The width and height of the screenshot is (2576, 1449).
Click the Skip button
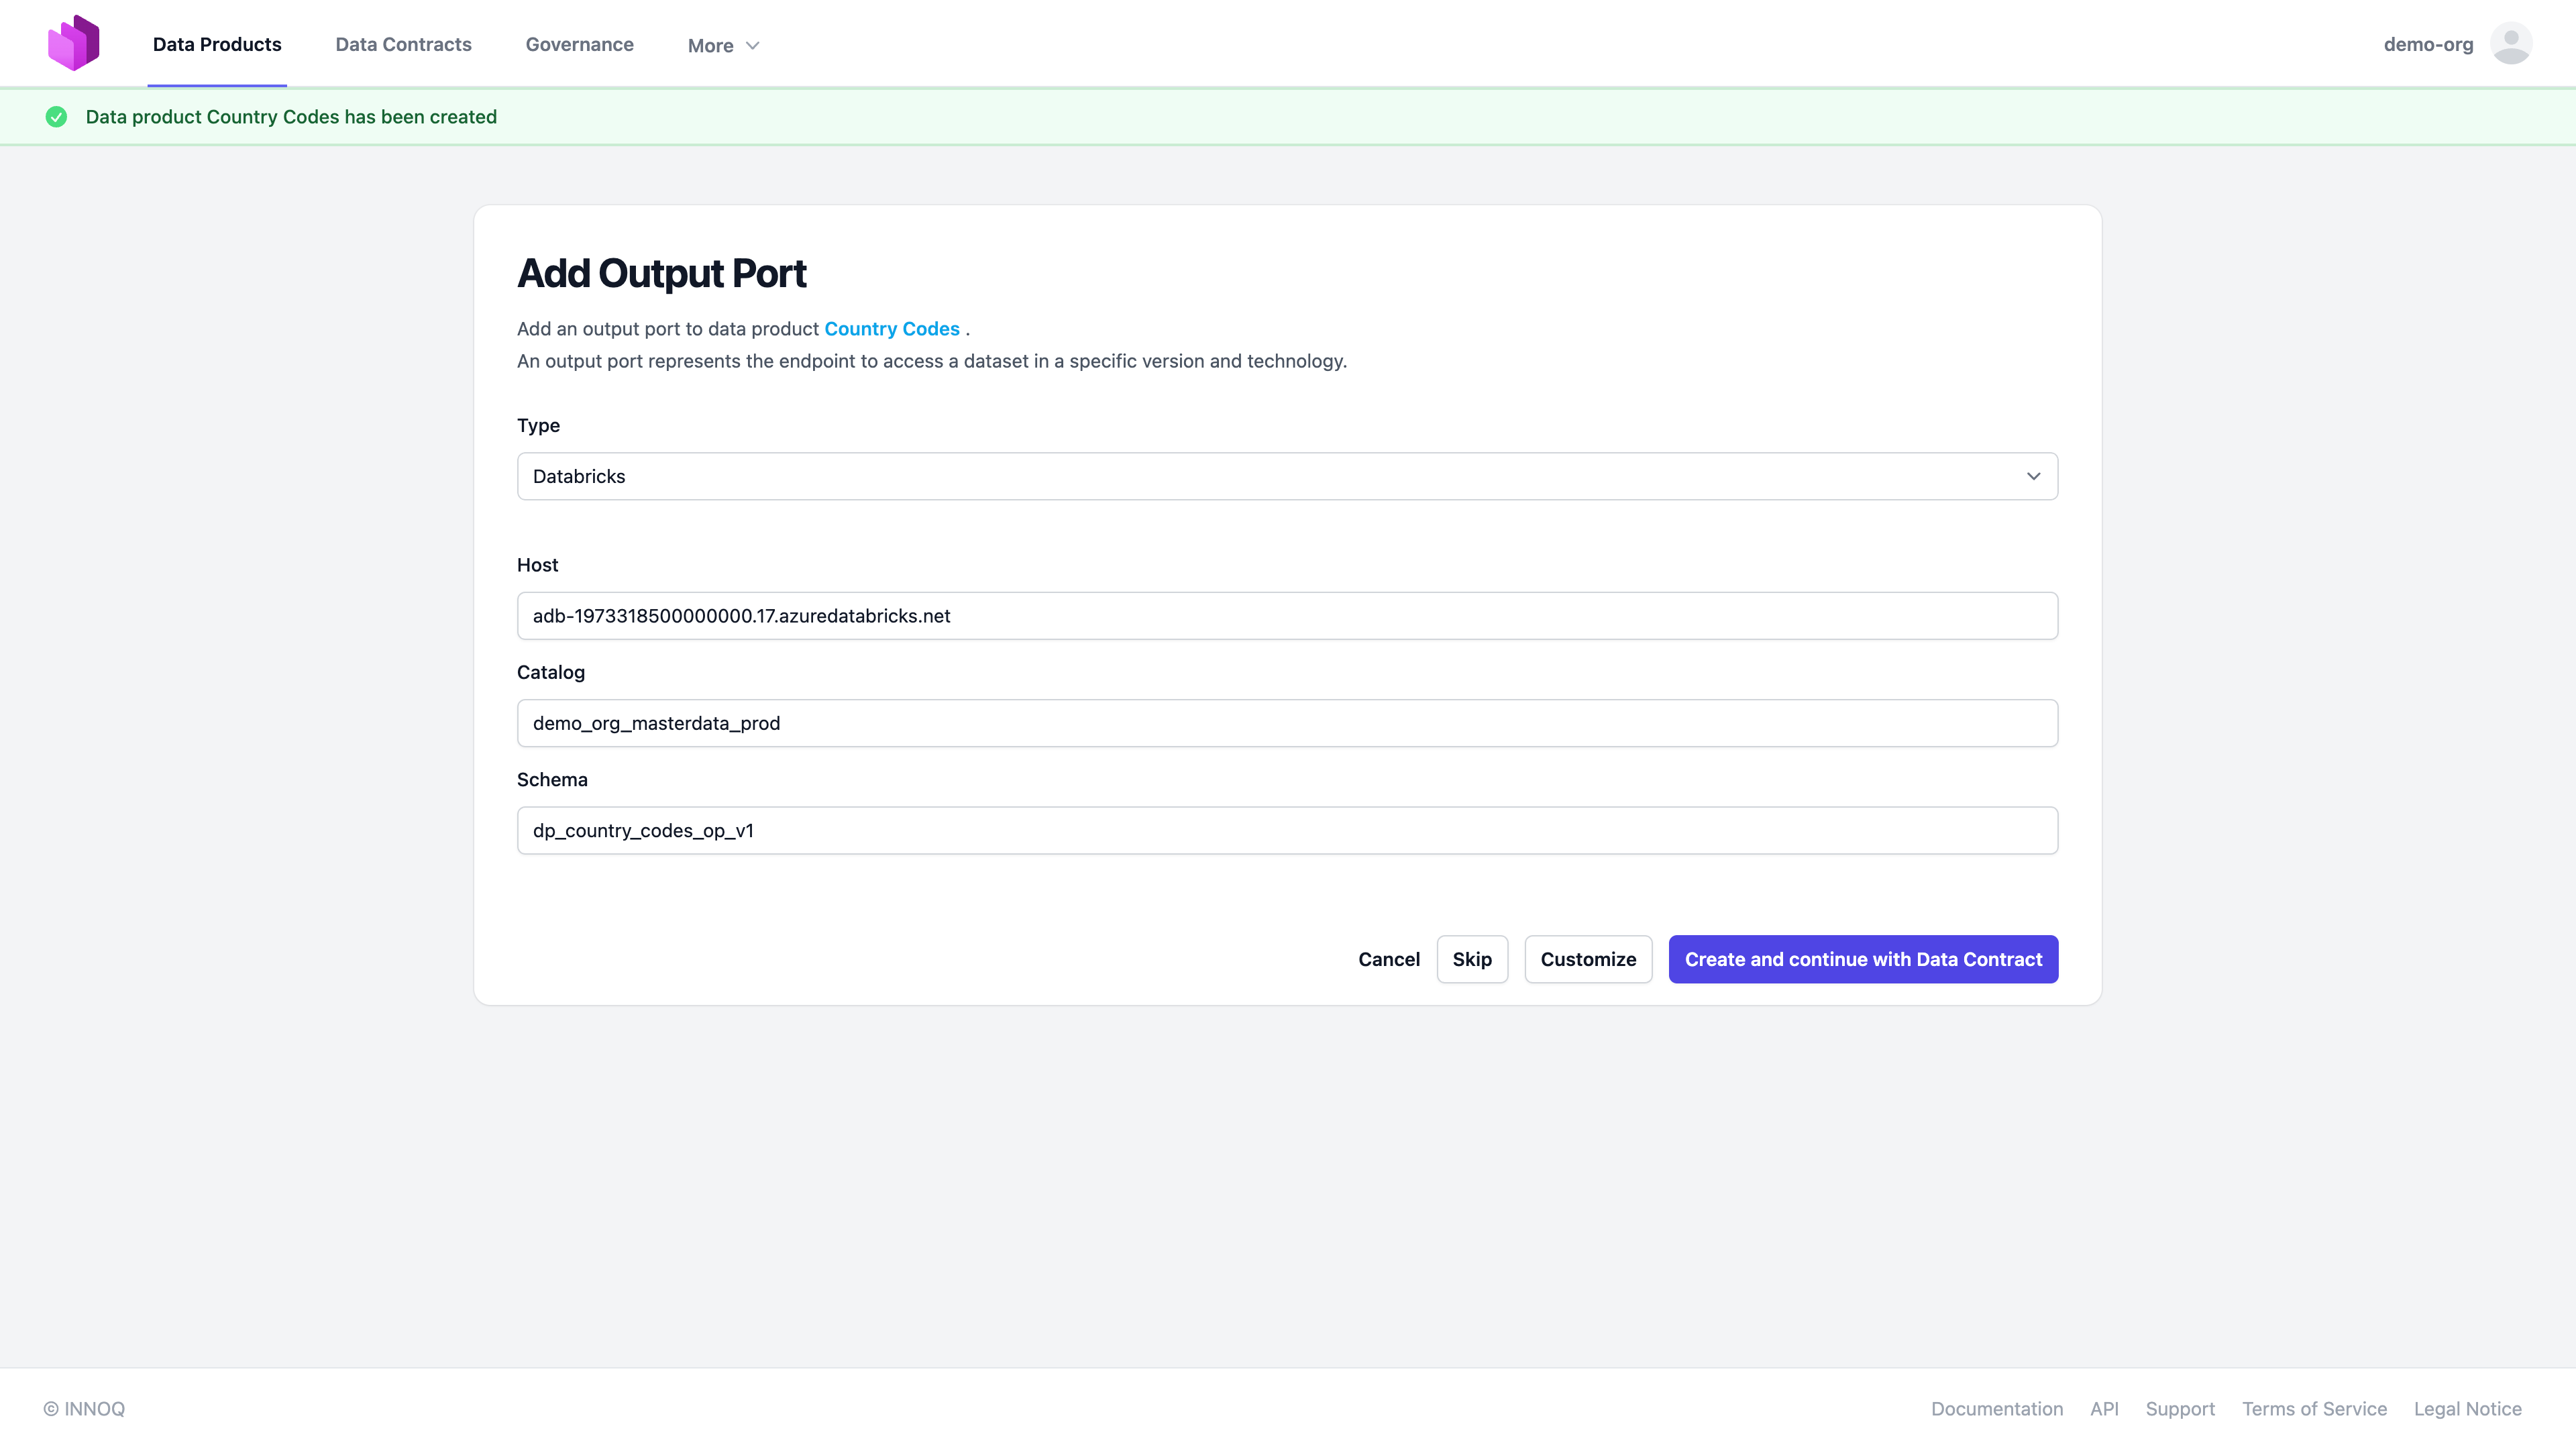pyautogui.click(x=1471, y=959)
